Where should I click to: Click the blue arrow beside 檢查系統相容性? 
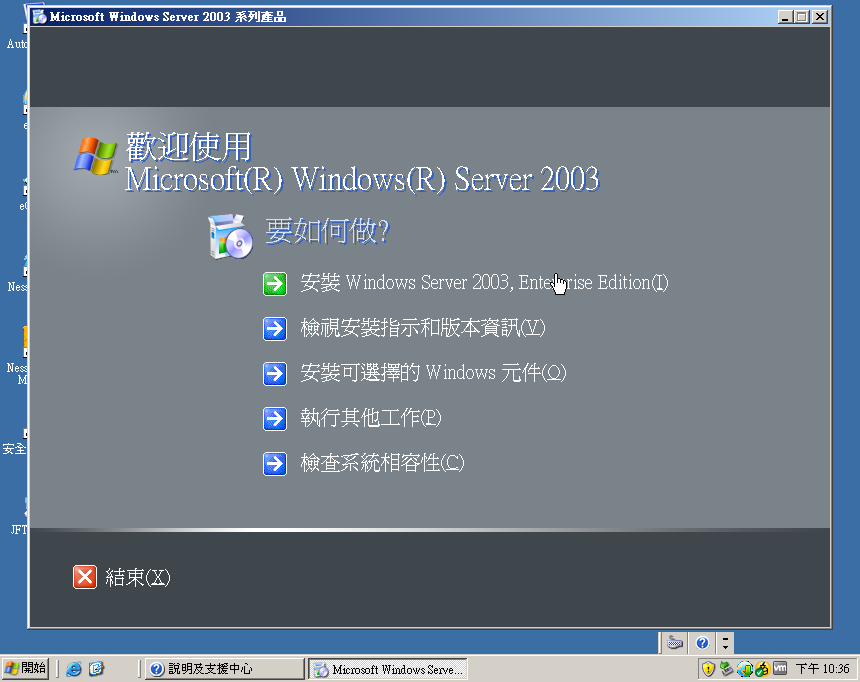(275, 464)
